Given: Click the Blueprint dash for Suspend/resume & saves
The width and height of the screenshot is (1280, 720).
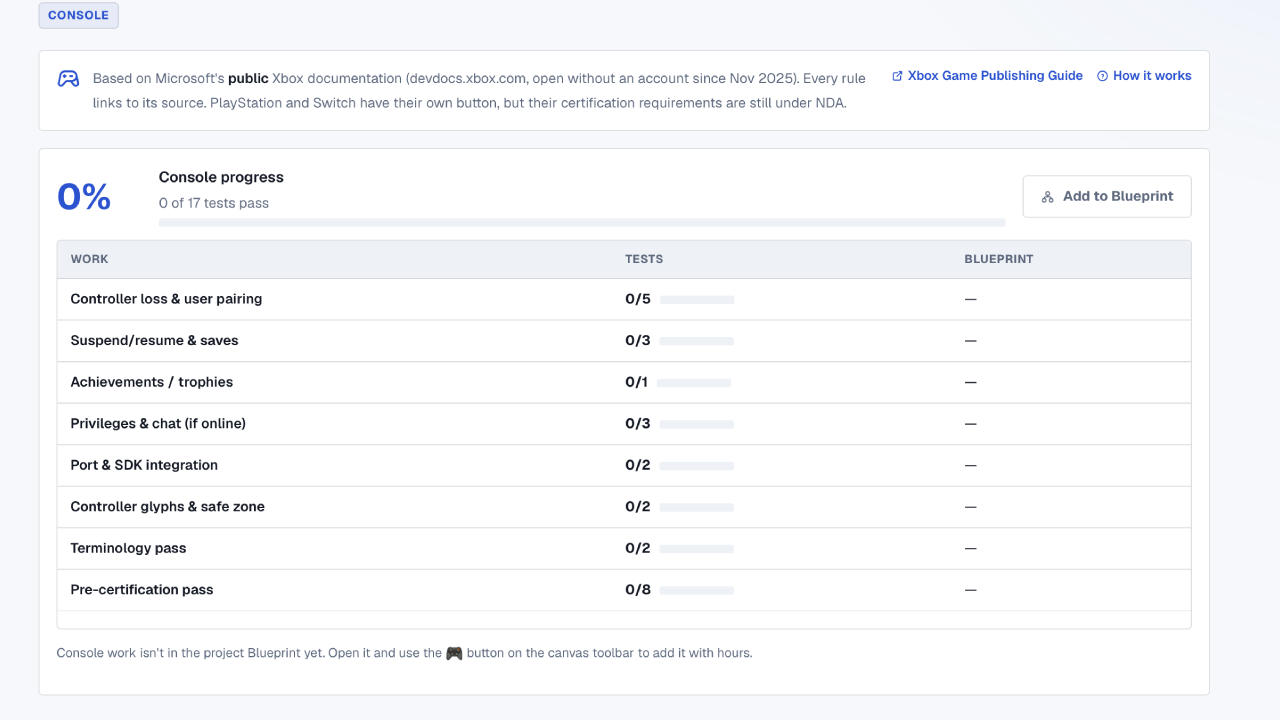Looking at the screenshot, I should point(970,341).
